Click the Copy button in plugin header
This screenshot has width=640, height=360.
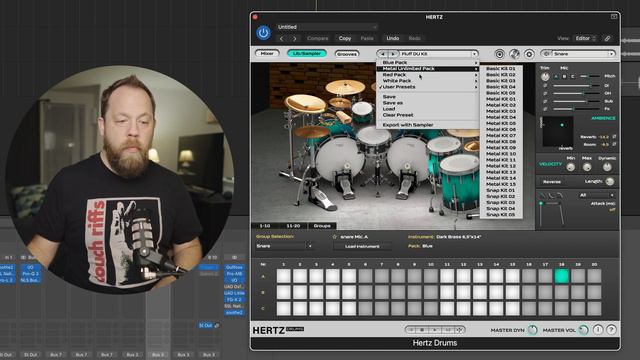click(345, 38)
